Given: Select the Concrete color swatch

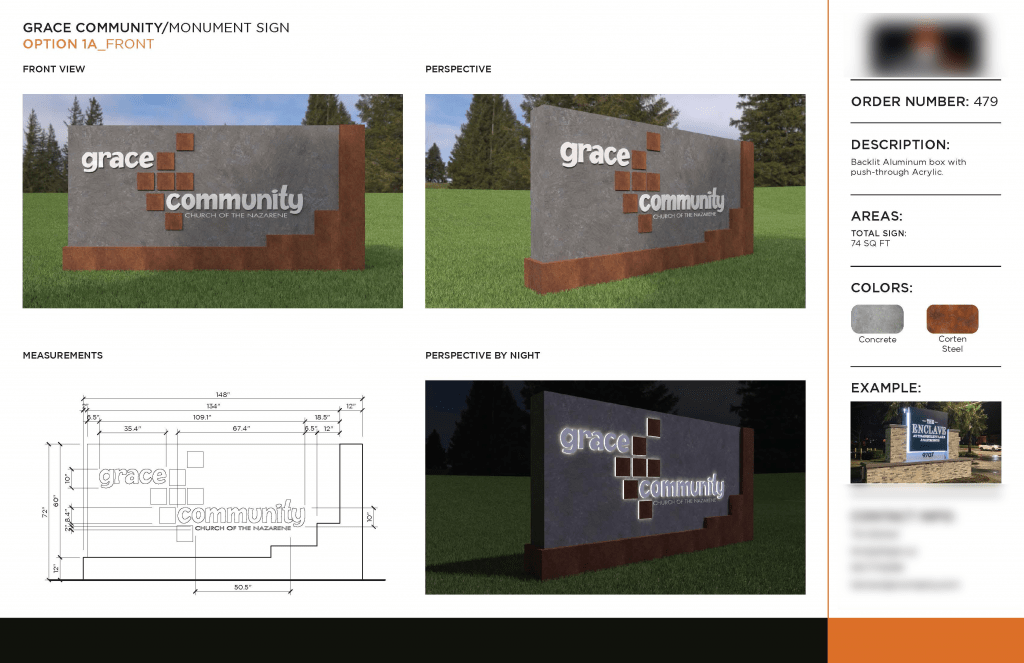Looking at the screenshot, I should [876, 320].
